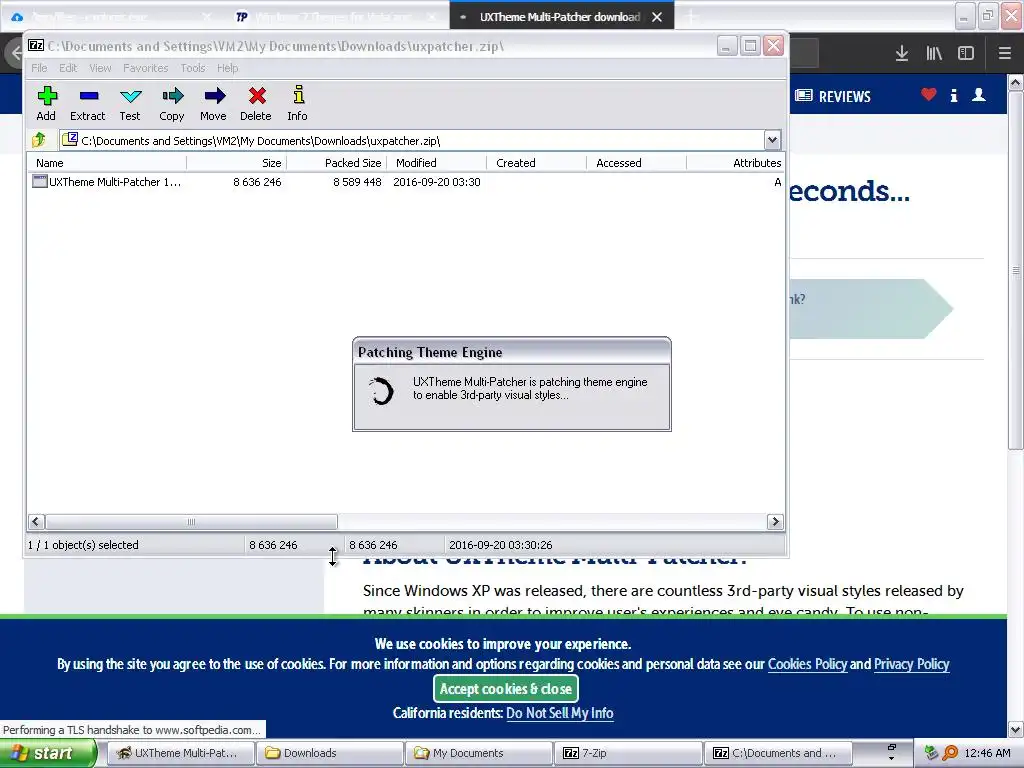Go up one folder level icon
Viewport: 1024px width, 768px height.
pos(39,140)
